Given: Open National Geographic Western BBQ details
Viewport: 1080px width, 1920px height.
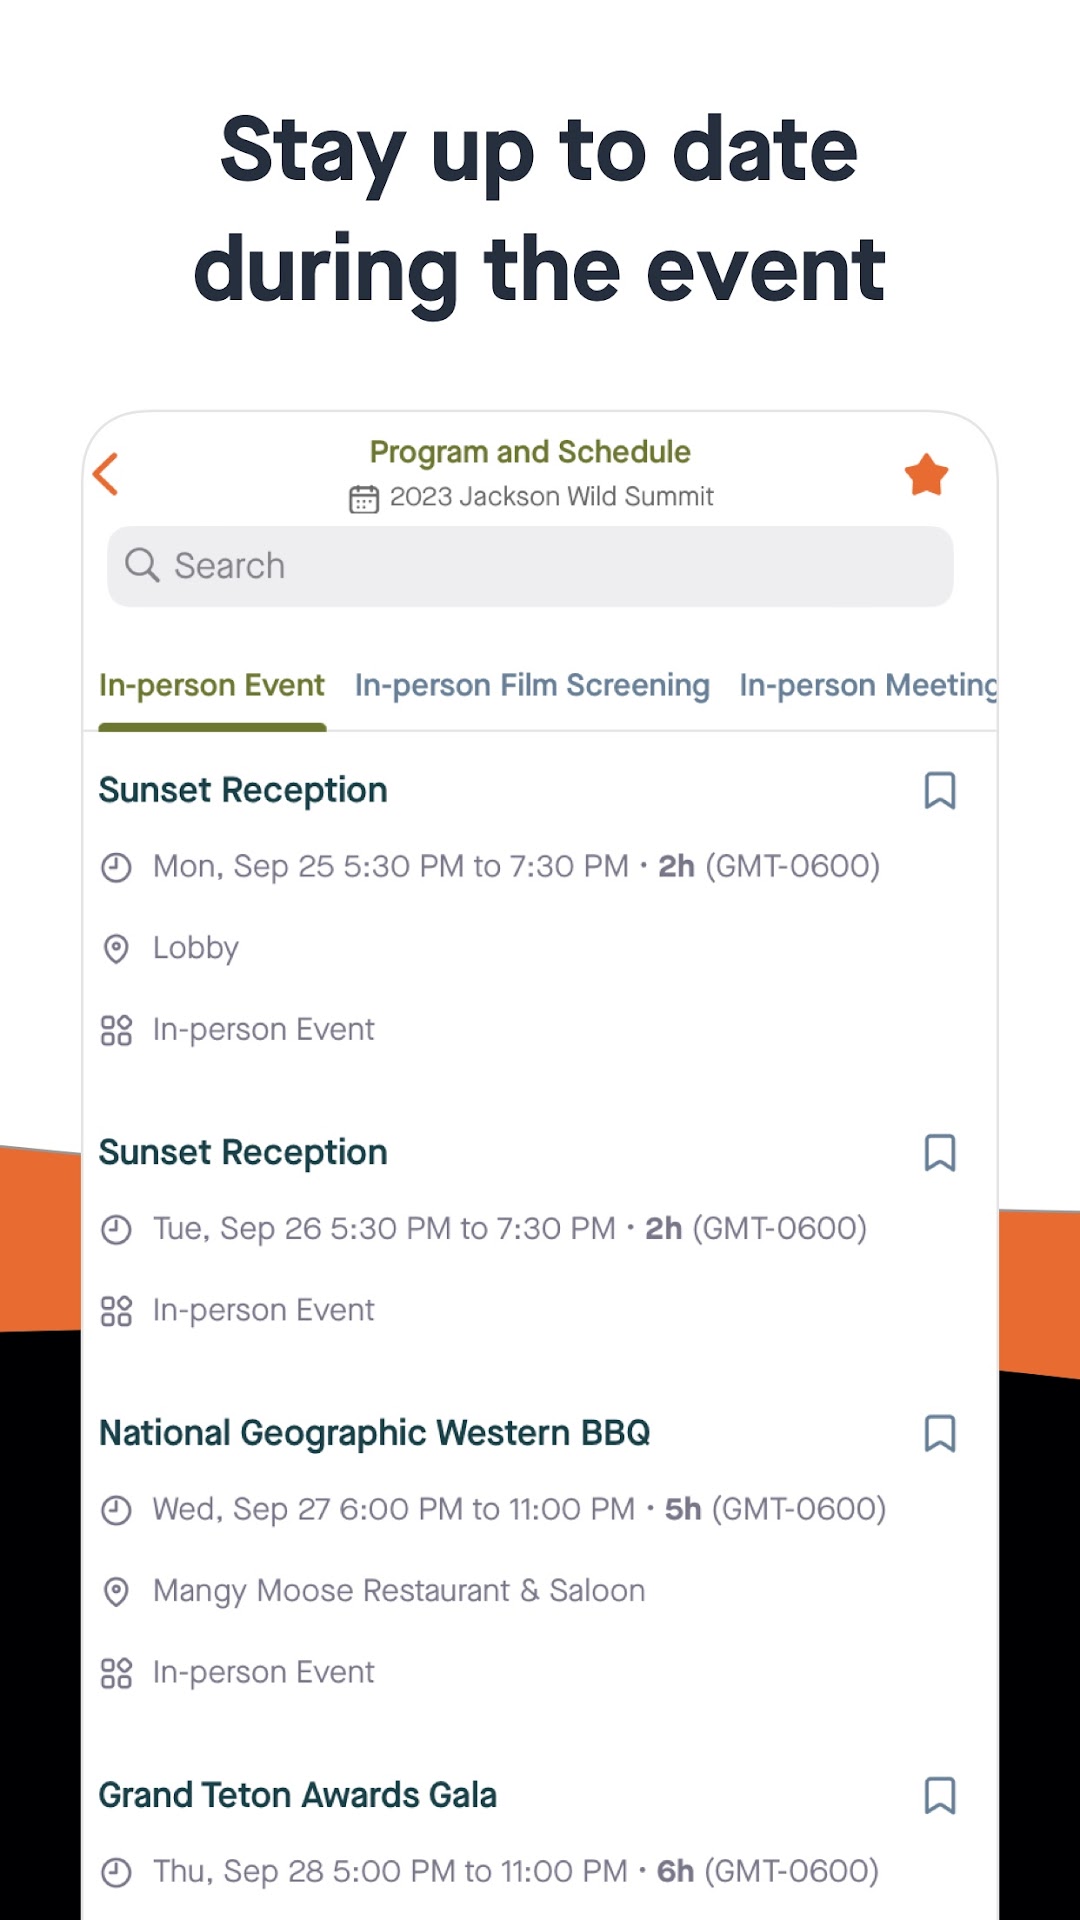Looking at the screenshot, I should point(374,1433).
